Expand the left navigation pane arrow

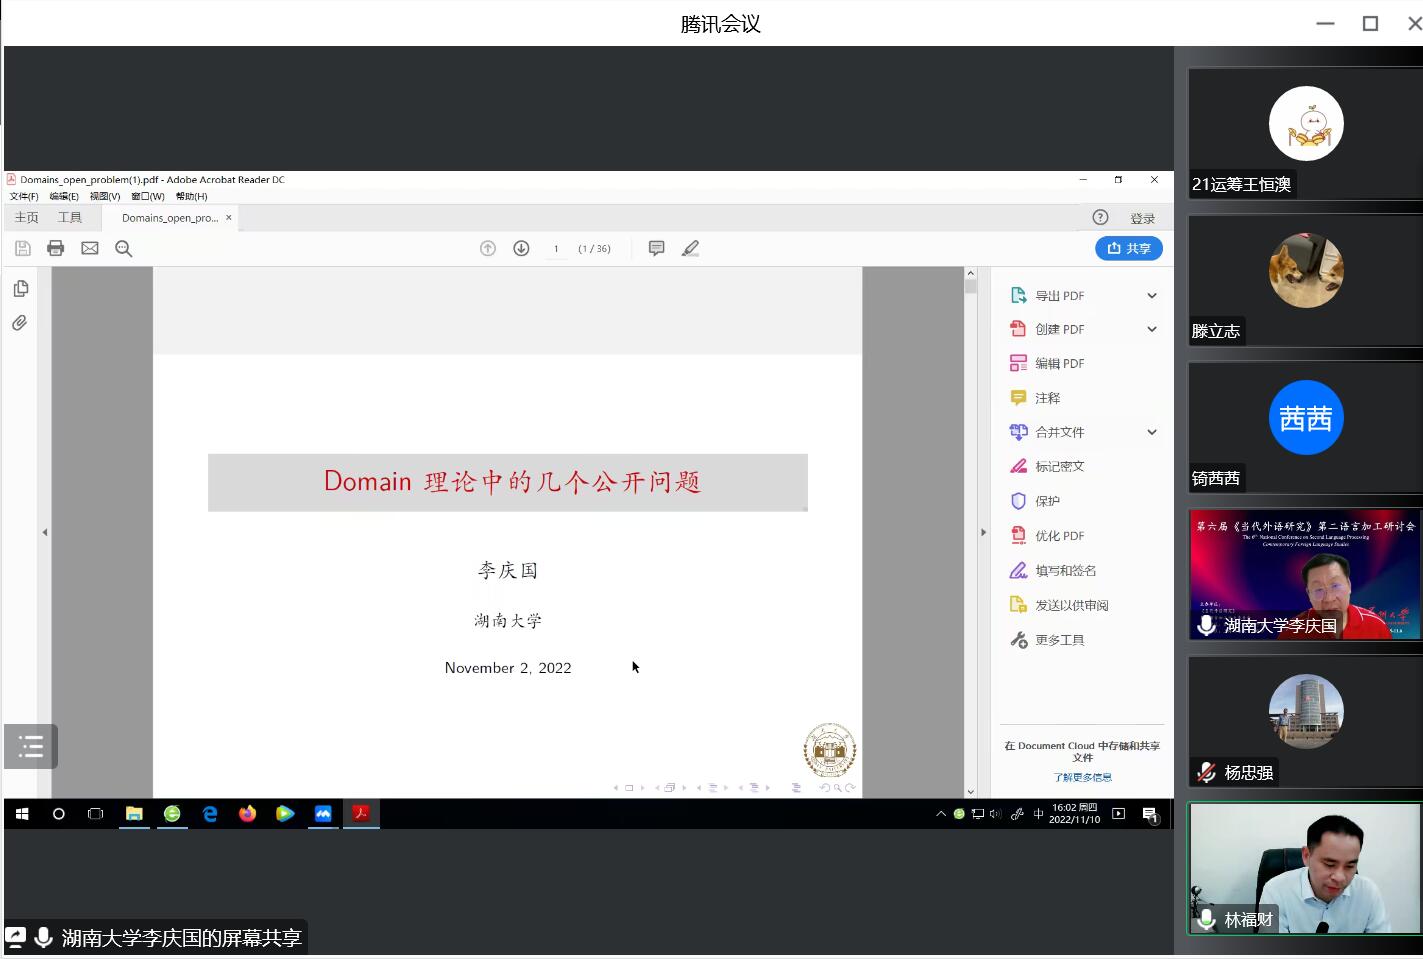click(x=45, y=532)
